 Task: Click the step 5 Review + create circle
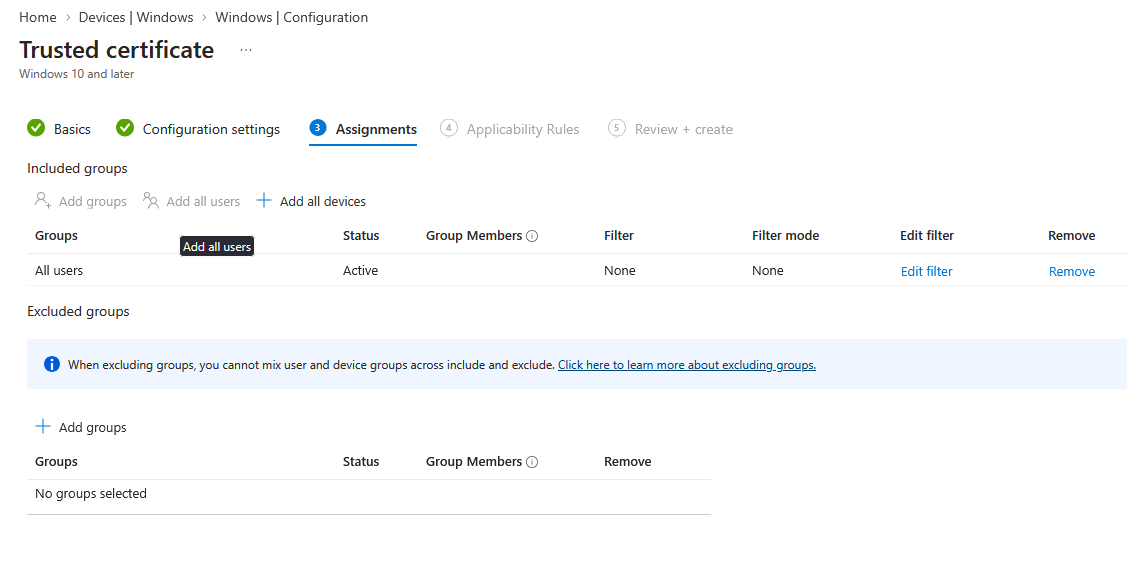click(617, 128)
